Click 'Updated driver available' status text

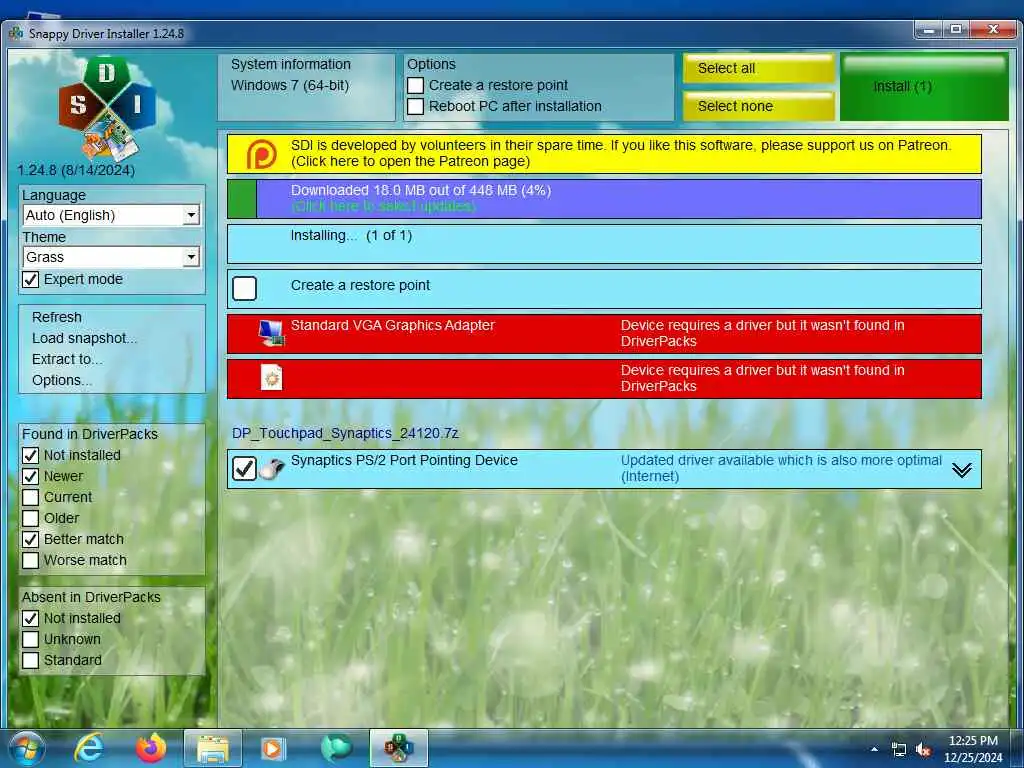pos(781,468)
